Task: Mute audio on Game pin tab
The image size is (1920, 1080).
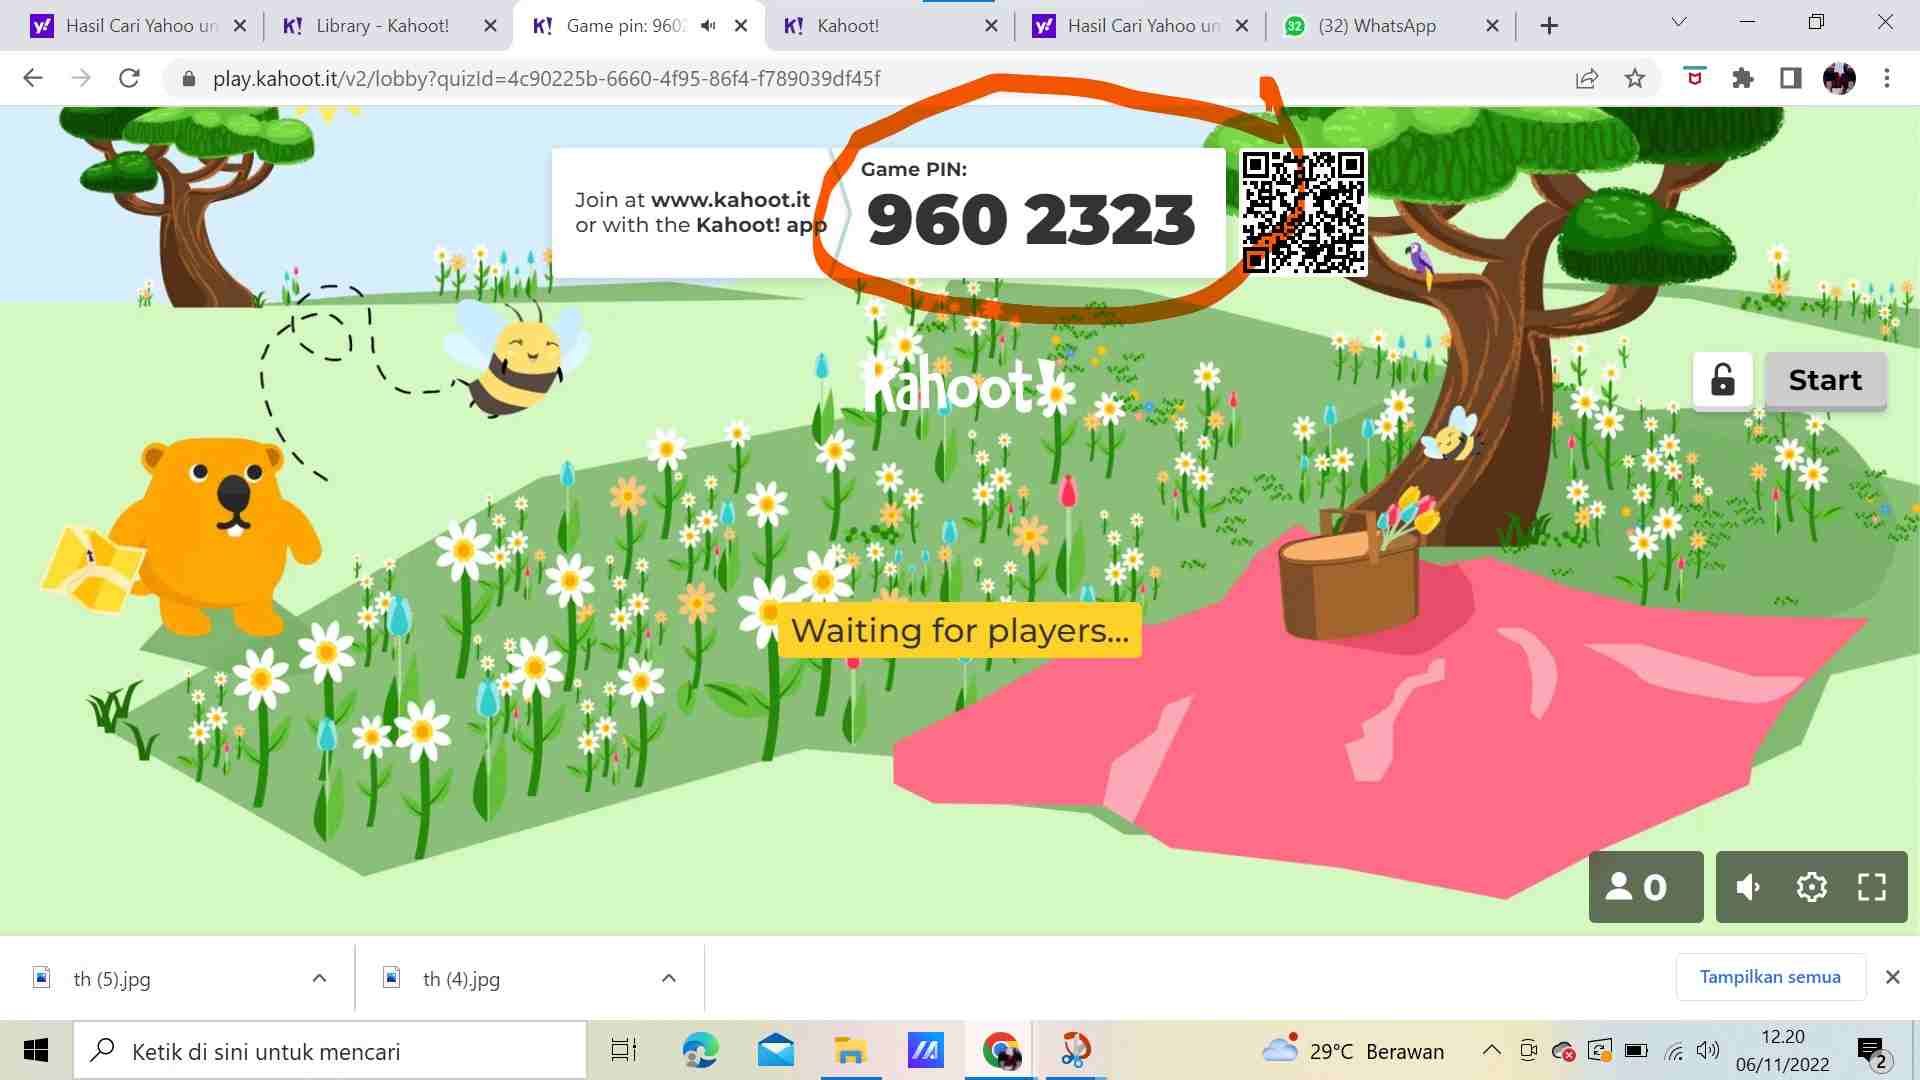Action: pyautogui.click(x=708, y=26)
